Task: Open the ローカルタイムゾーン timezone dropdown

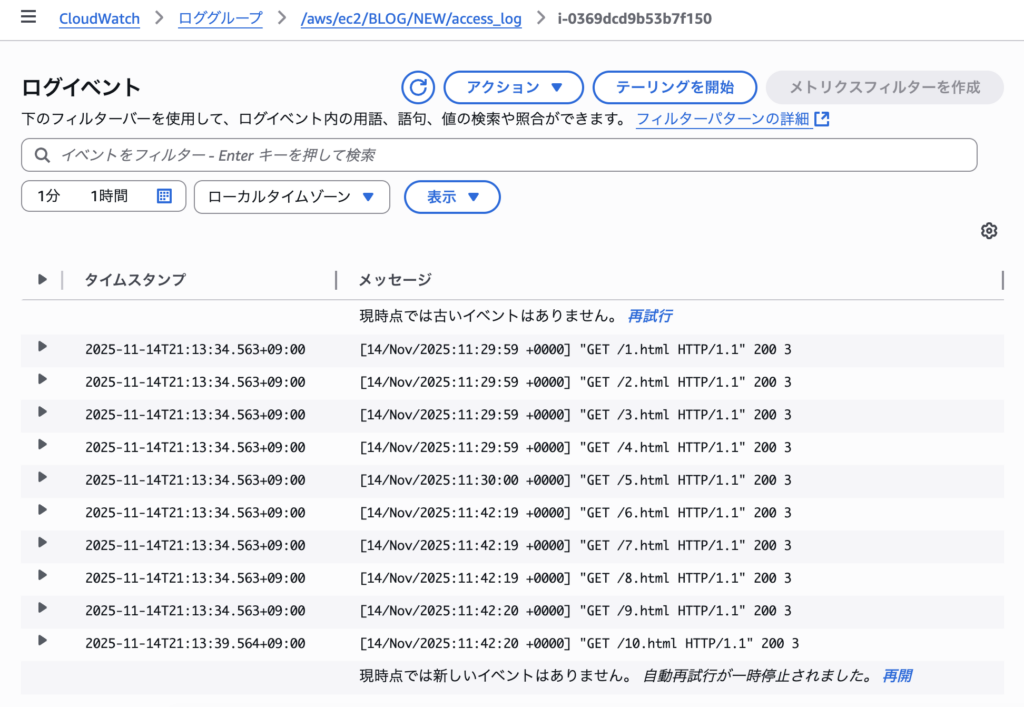Action: [291, 197]
